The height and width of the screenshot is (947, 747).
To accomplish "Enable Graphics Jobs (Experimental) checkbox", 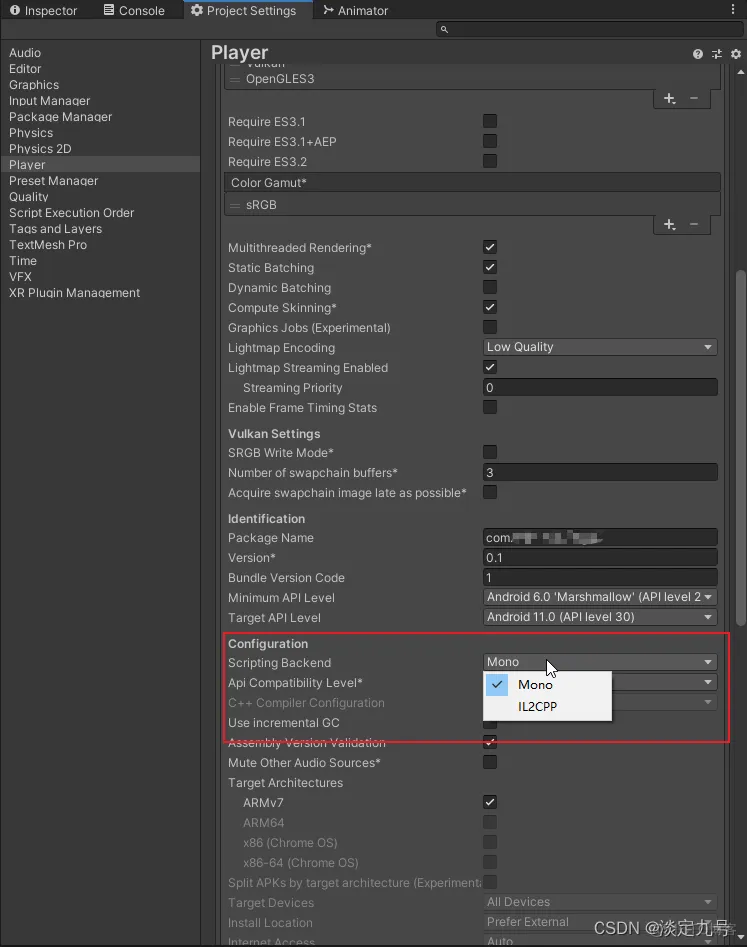I will tap(490, 327).
